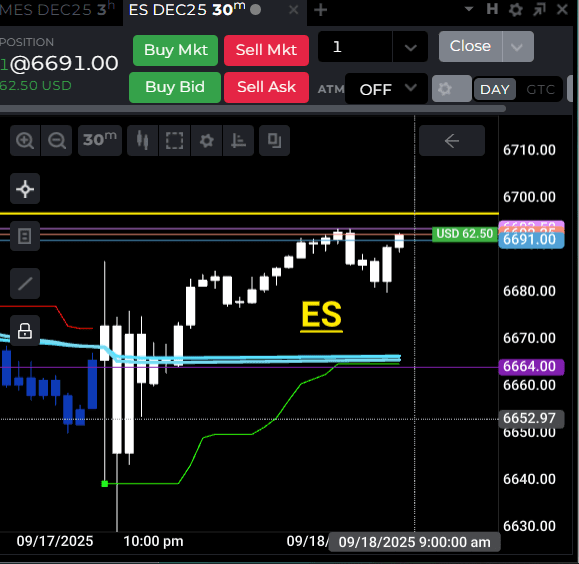Select the crosshair cursor tool
The height and width of the screenshot is (564, 579).
pyautogui.click(x=25, y=189)
